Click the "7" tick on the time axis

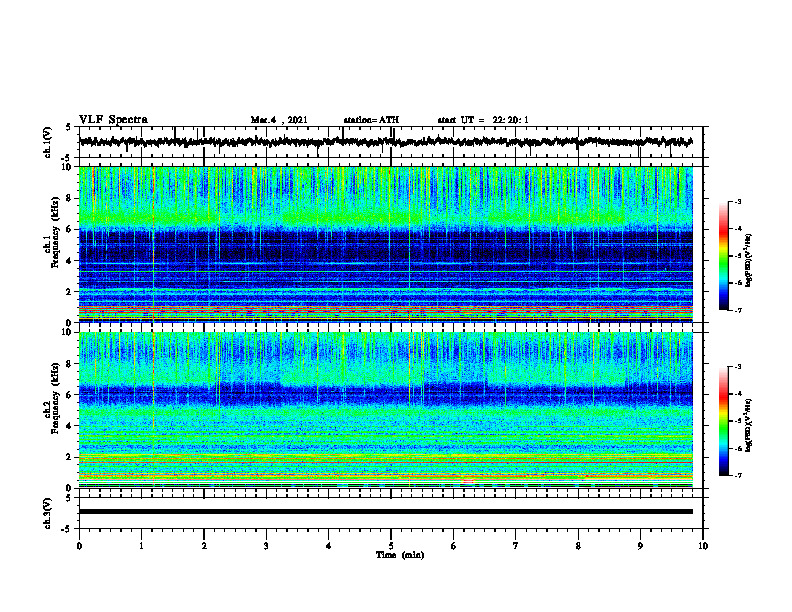click(516, 546)
